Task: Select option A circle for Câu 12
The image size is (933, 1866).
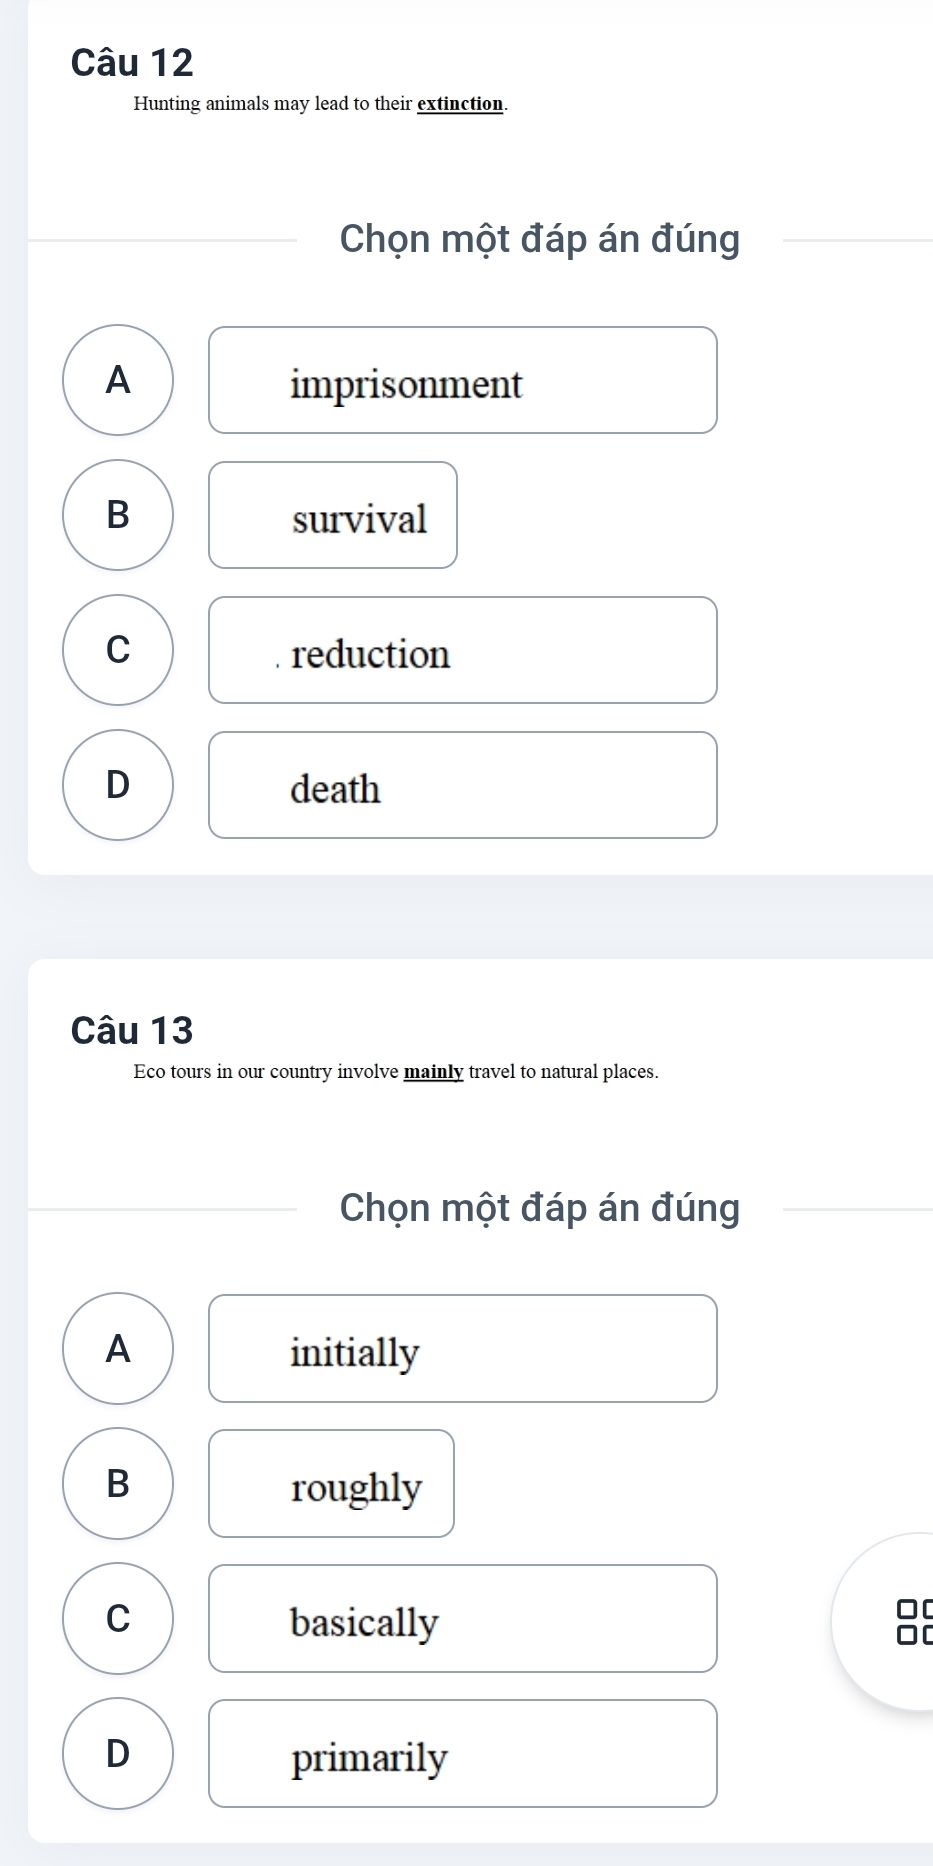Action: [x=118, y=380]
